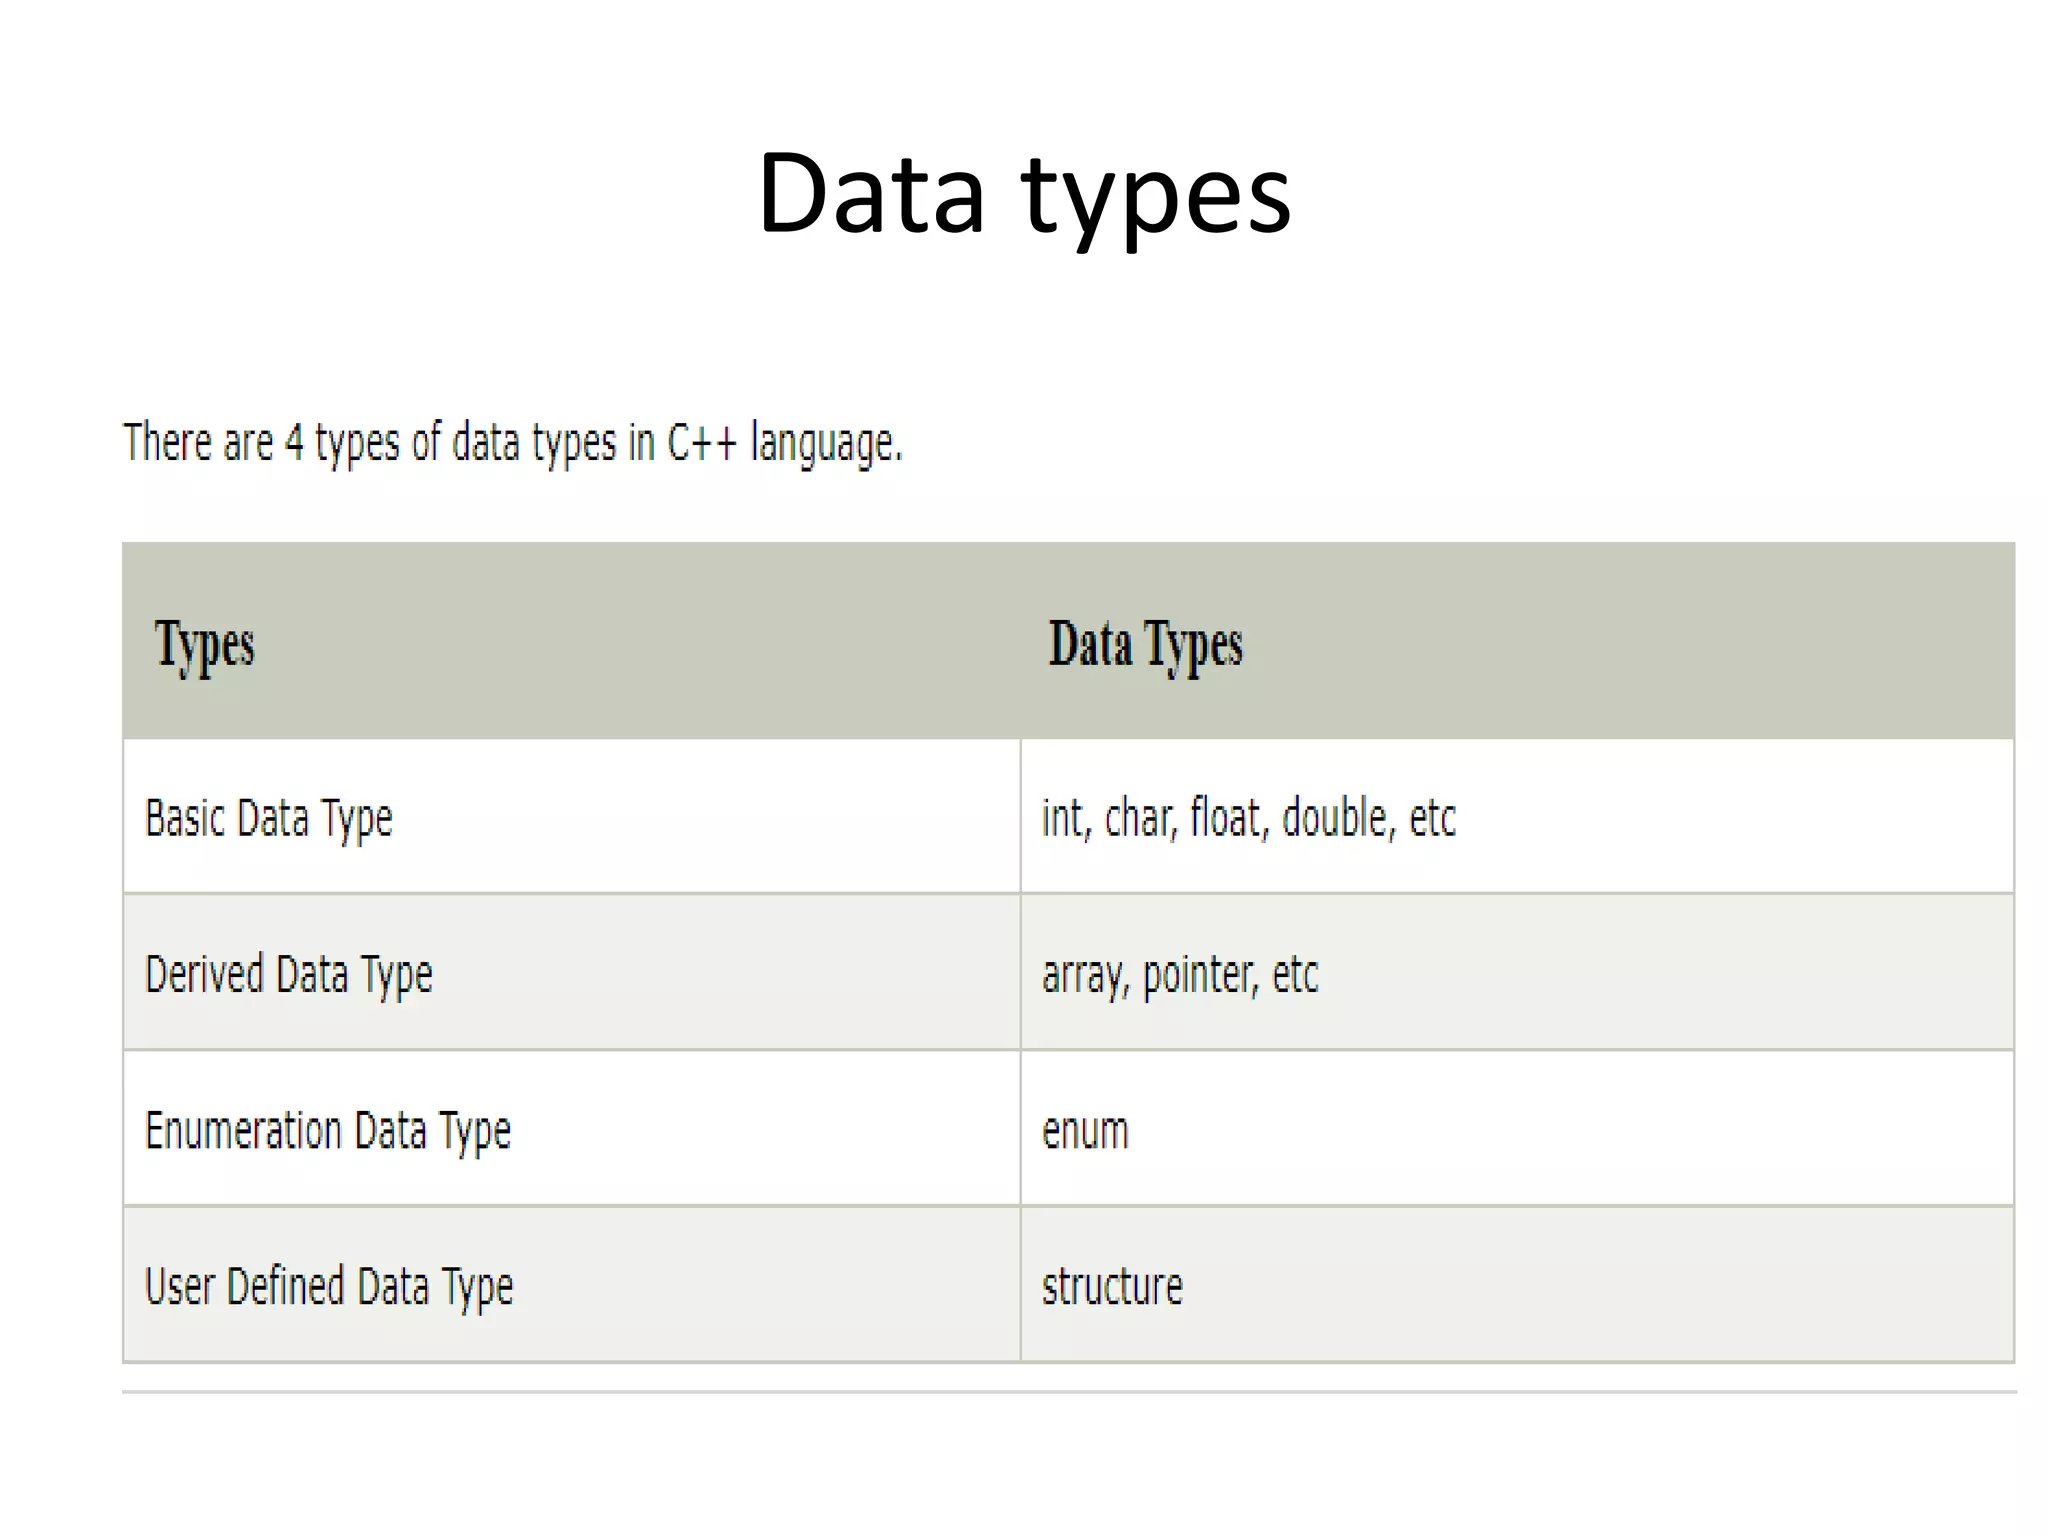Image resolution: width=2048 pixels, height=1536 pixels.
Task: Click the number '4' in the sentence
Action: click(x=294, y=443)
